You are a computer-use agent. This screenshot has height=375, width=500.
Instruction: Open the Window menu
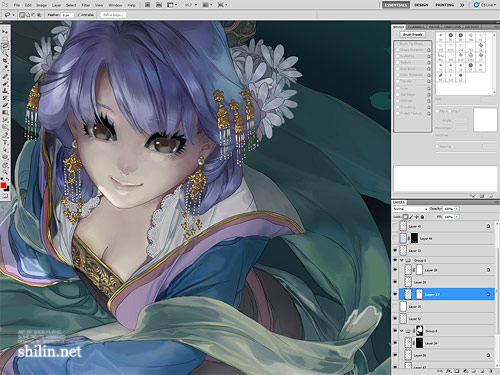(x=115, y=5)
